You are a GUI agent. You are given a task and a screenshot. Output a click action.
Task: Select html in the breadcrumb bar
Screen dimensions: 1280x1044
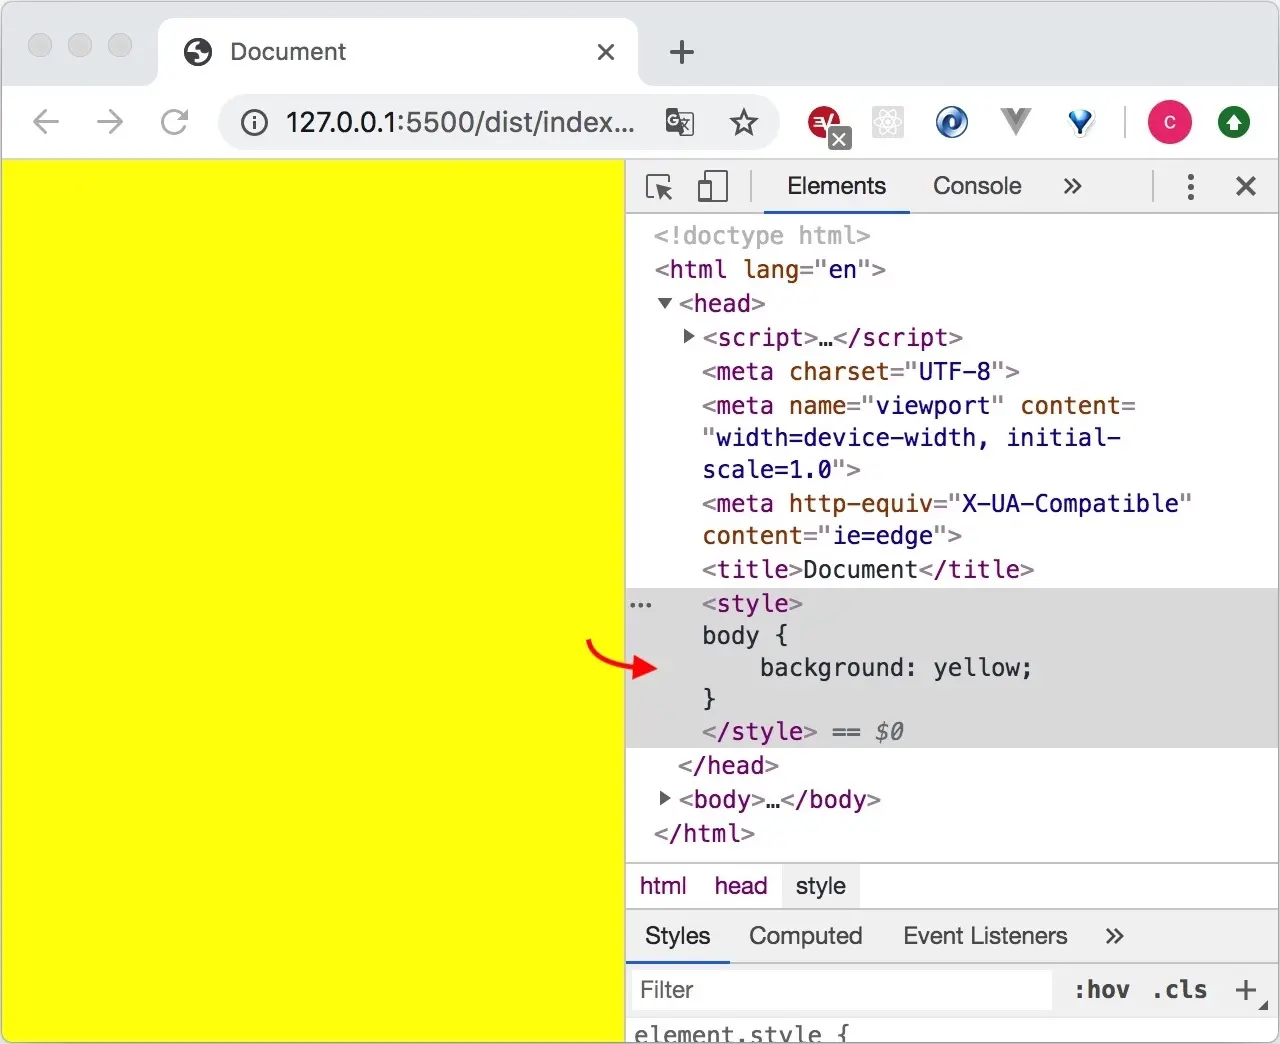tap(663, 885)
